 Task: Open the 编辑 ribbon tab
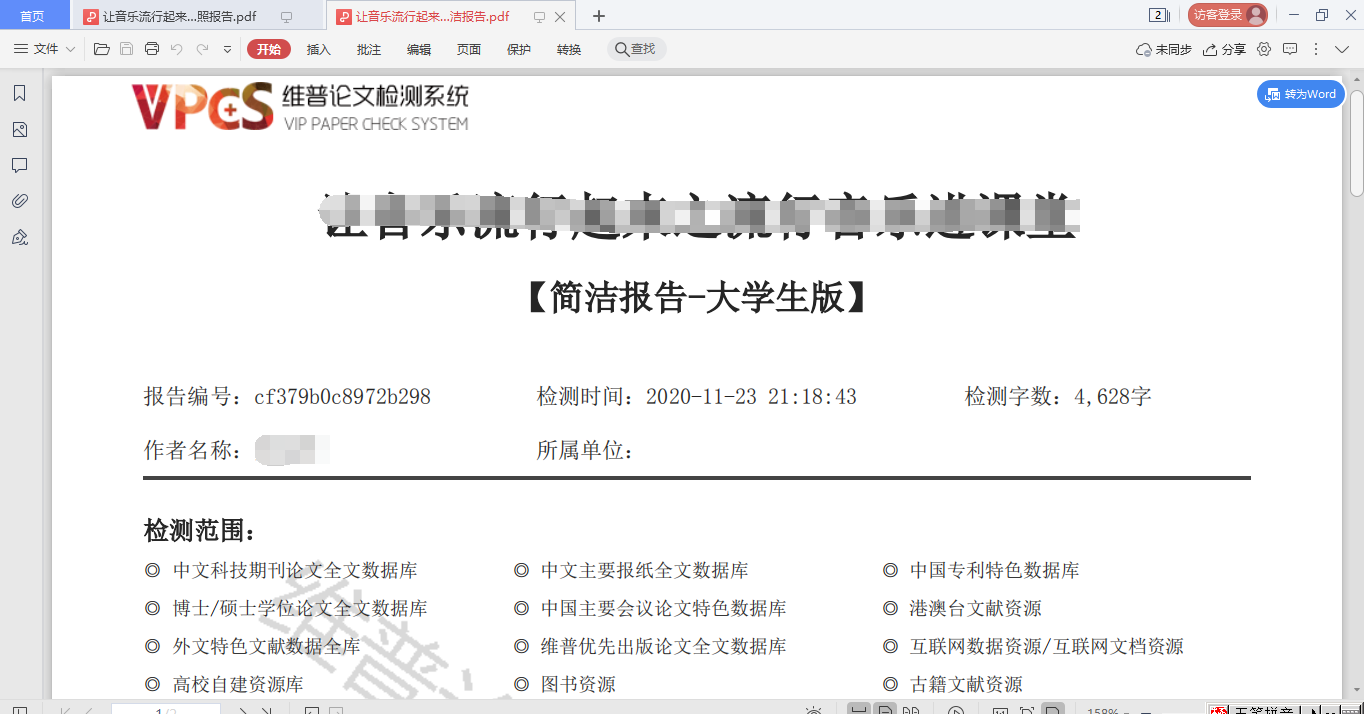point(419,49)
